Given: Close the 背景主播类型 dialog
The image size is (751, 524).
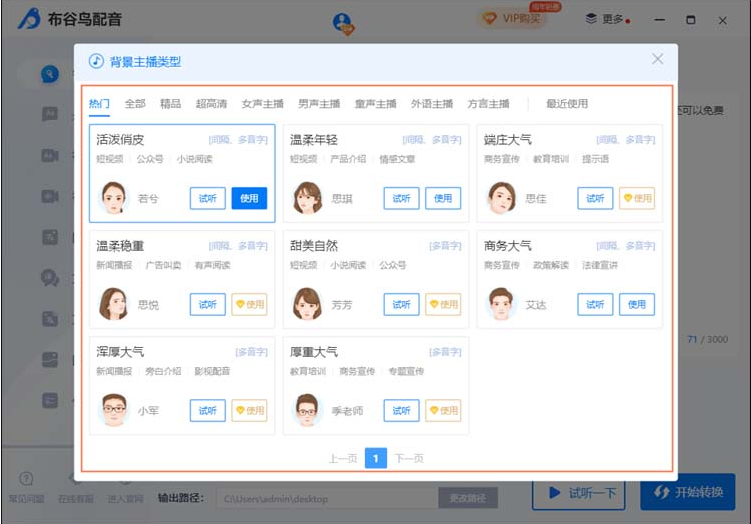Looking at the screenshot, I should (657, 59).
